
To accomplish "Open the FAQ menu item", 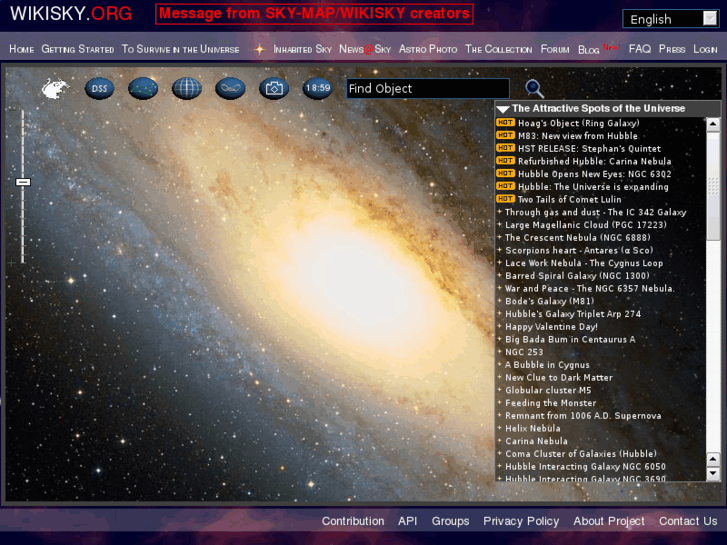I will pyautogui.click(x=639, y=49).
